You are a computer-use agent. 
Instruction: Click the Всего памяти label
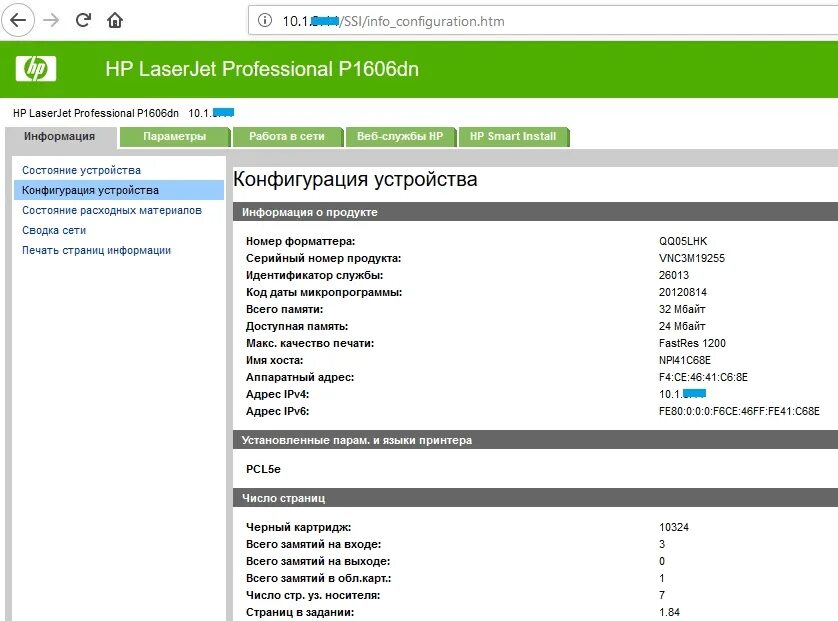point(284,309)
